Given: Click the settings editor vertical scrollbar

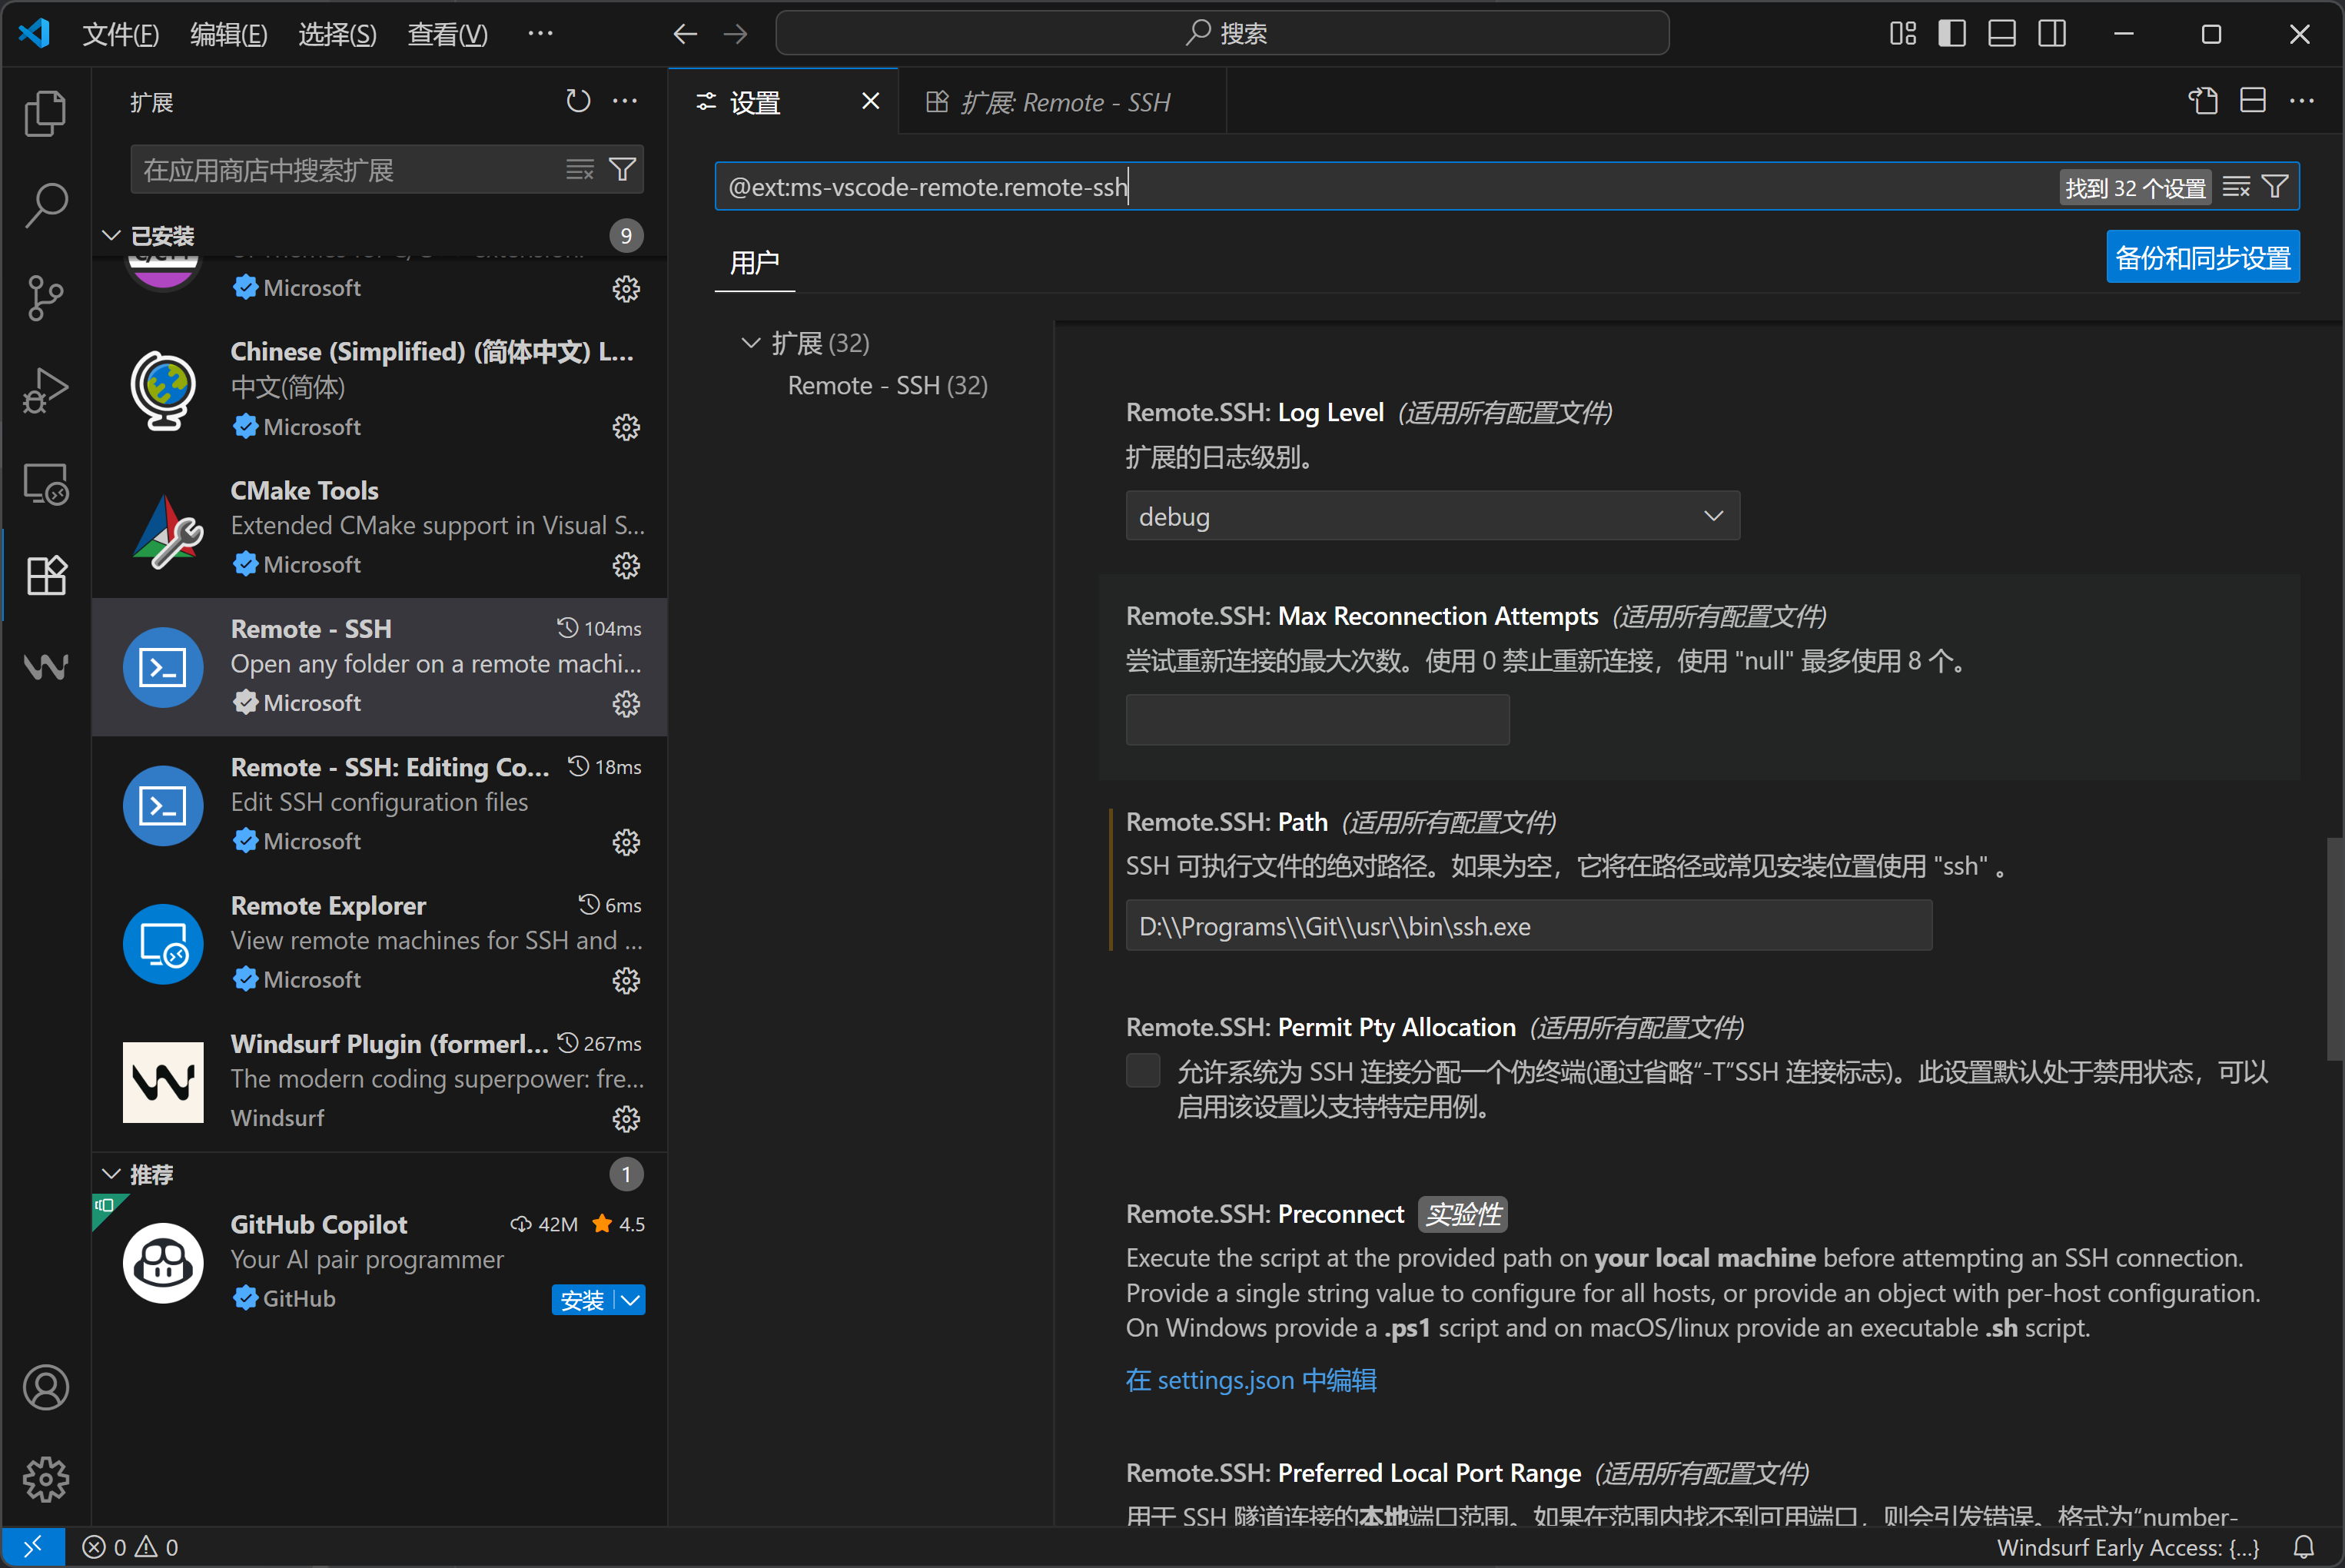Looking at the screenshot, I should [x=2334, y=948].
